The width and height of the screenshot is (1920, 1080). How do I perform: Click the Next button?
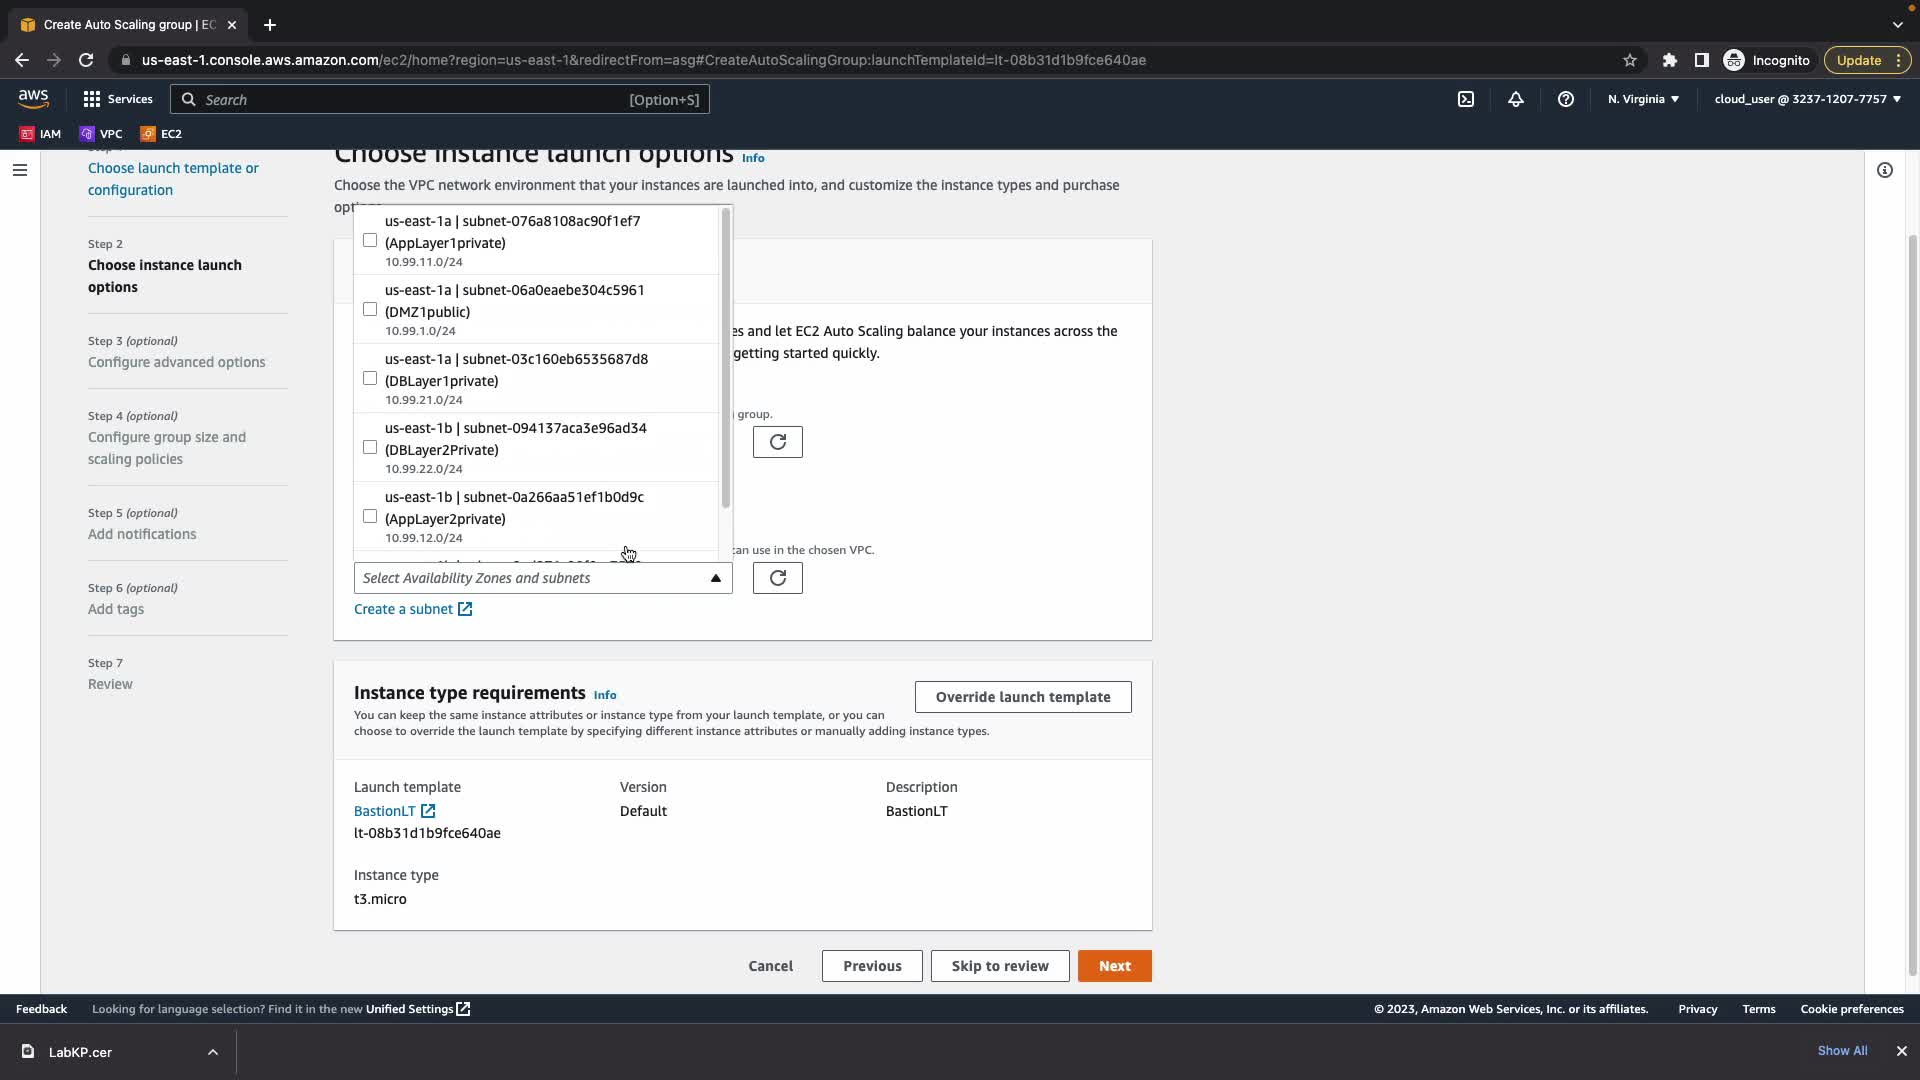tap(1114, 966)
